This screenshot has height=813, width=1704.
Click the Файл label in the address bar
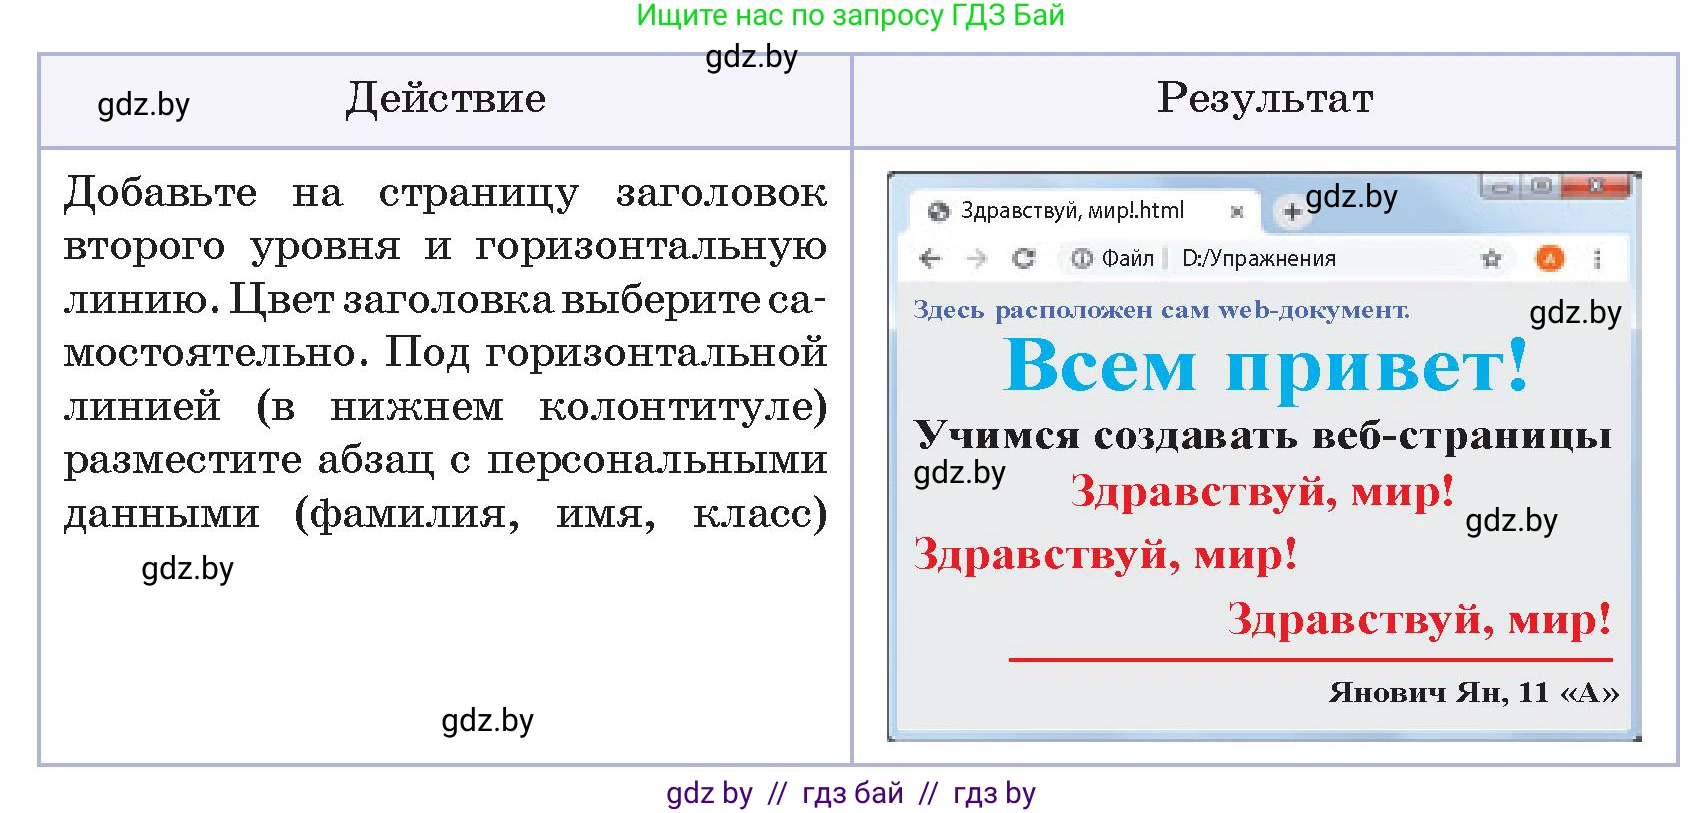(x=1128, y=259)
